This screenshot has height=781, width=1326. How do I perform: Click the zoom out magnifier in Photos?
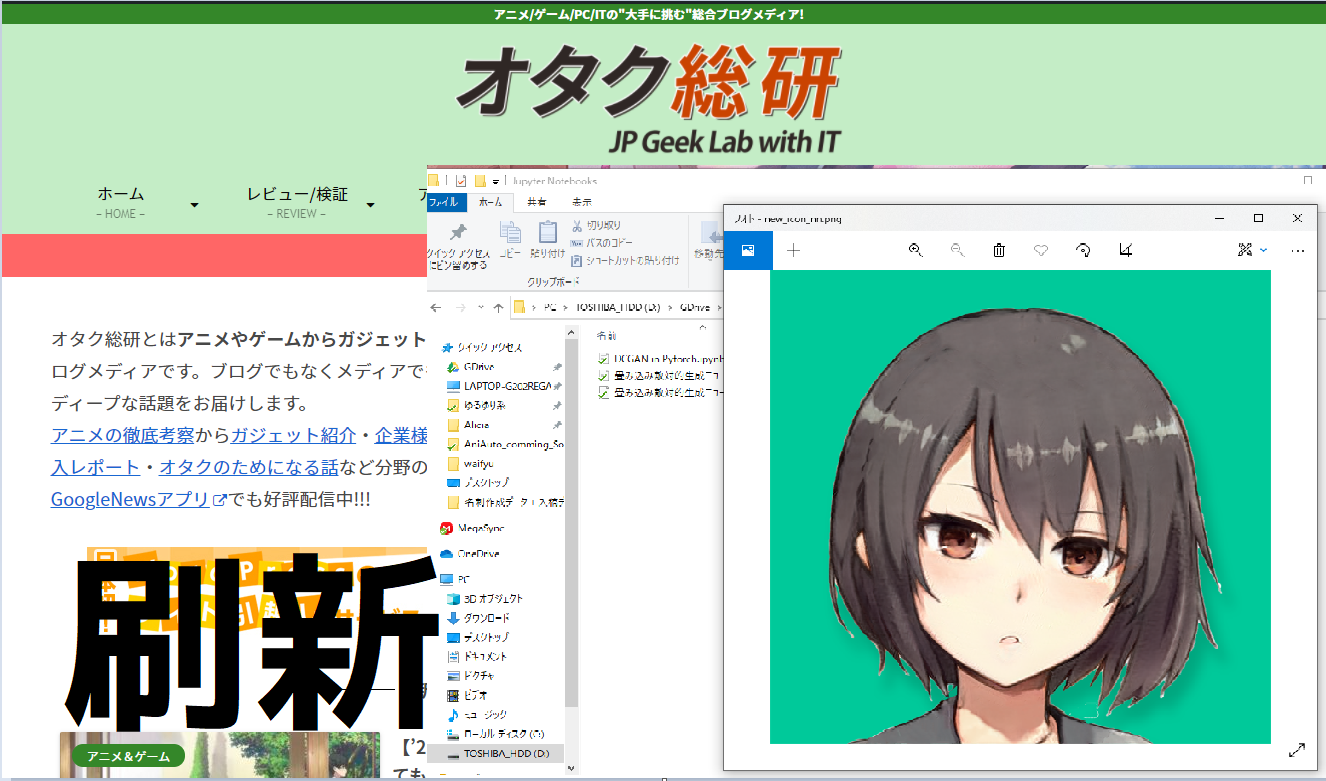click(957, 250)
